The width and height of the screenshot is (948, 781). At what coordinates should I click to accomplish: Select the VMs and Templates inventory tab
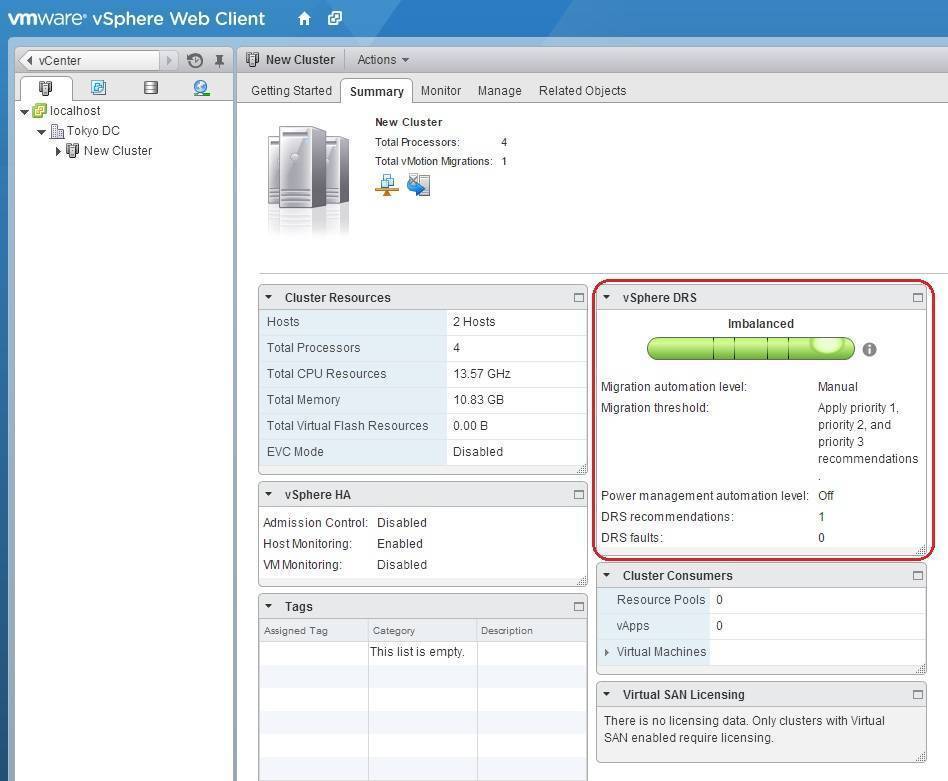point(99,88)
